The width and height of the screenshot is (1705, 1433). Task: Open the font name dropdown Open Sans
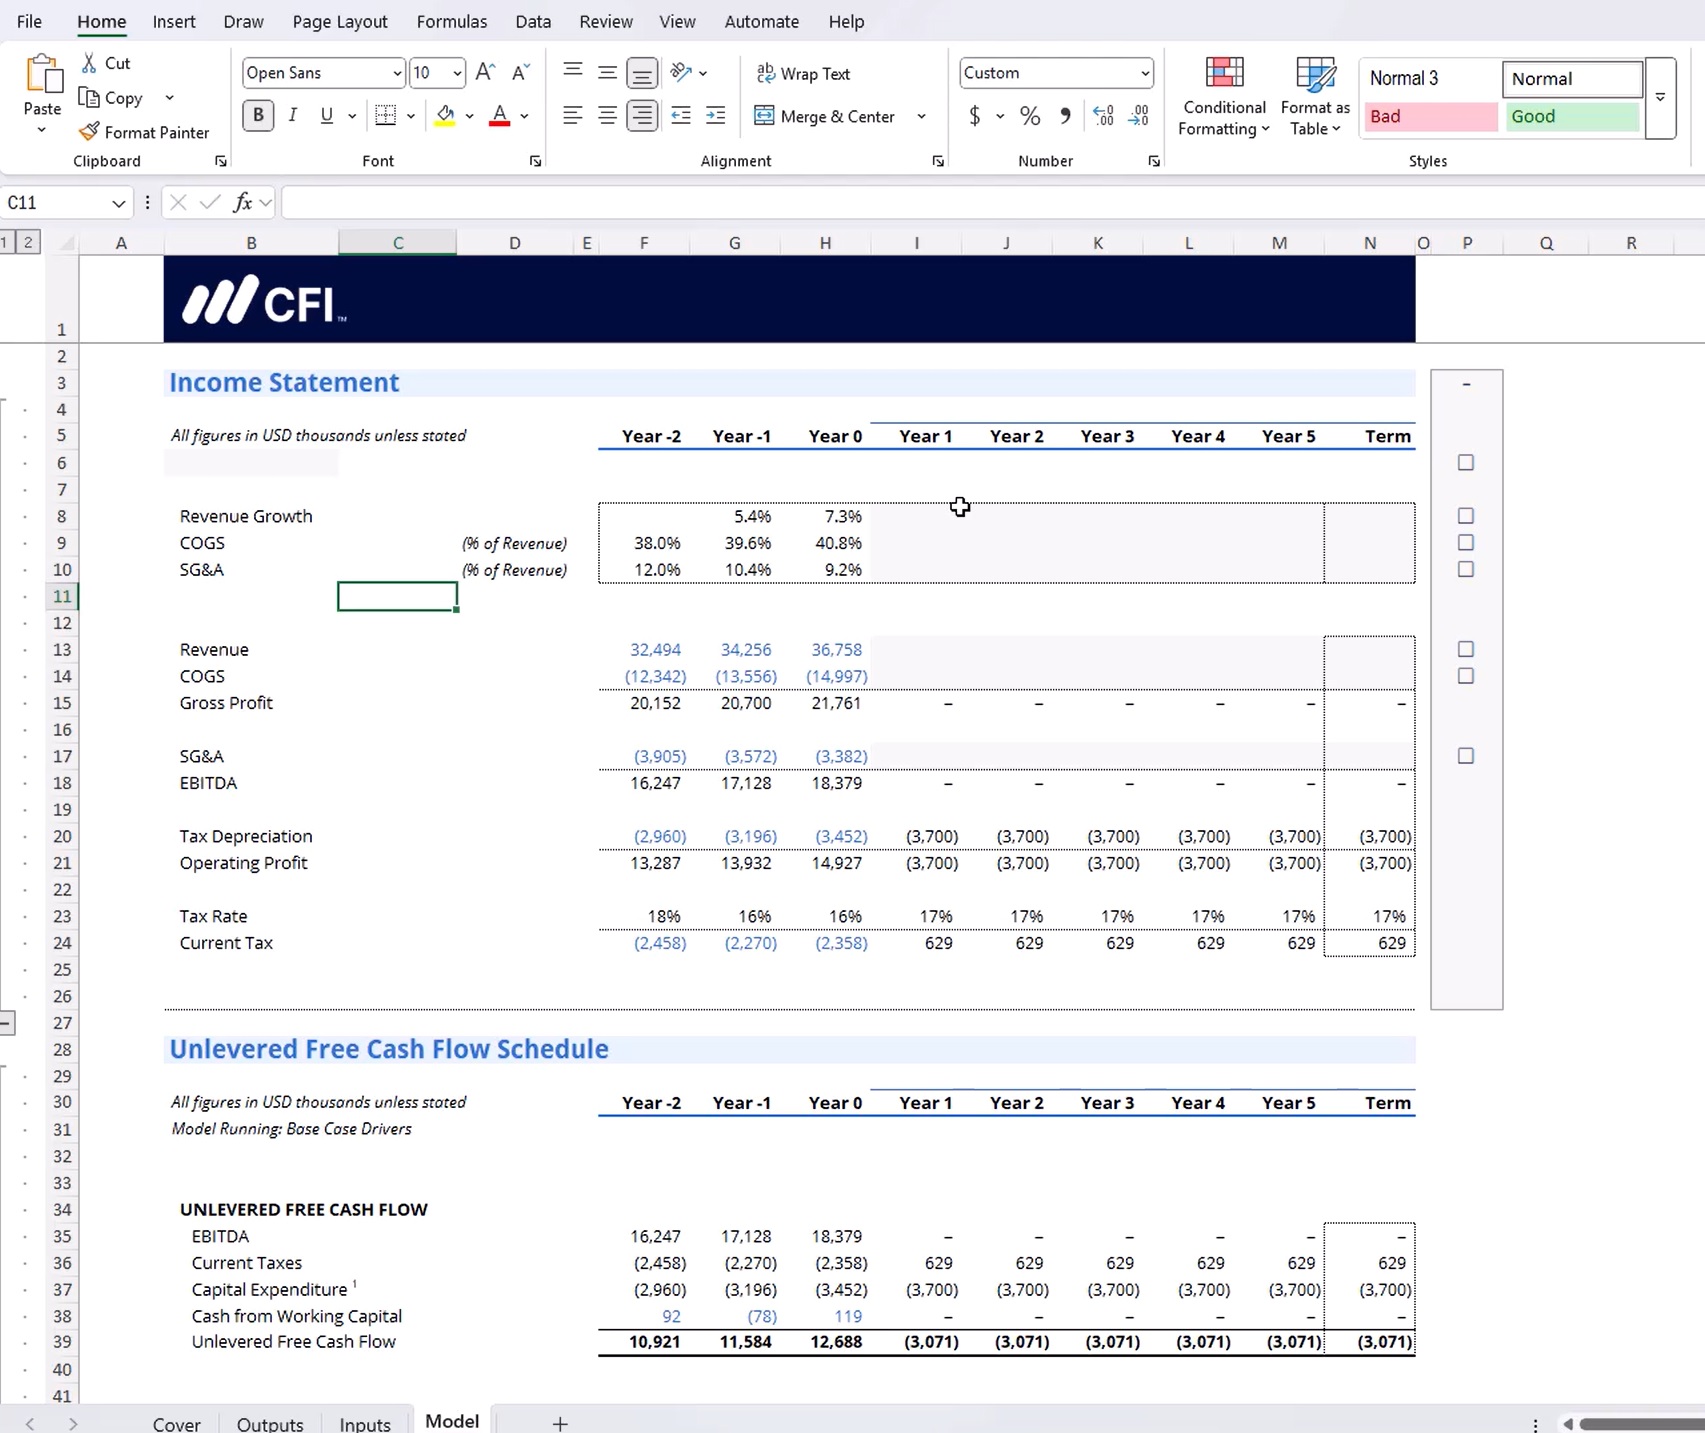coord(397,73)
